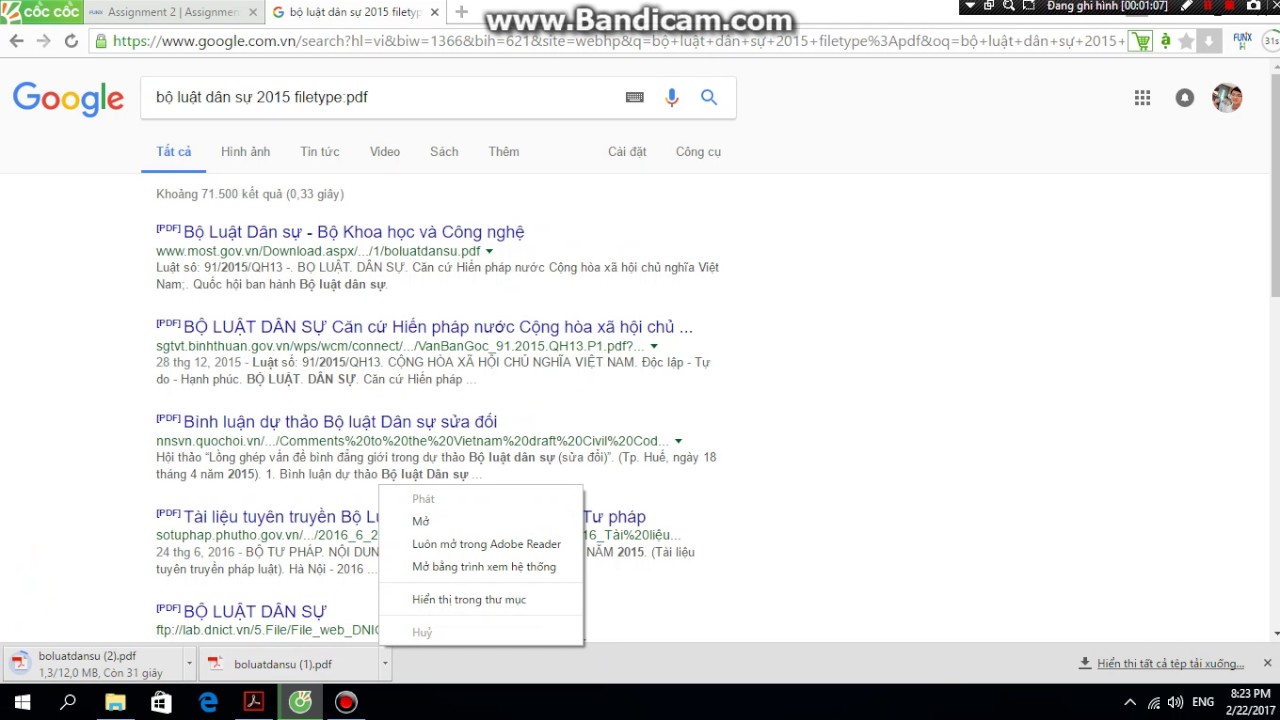Reload the page with the refresh icon
This screenshot has width=1280, height=720.
click(71, 41)
